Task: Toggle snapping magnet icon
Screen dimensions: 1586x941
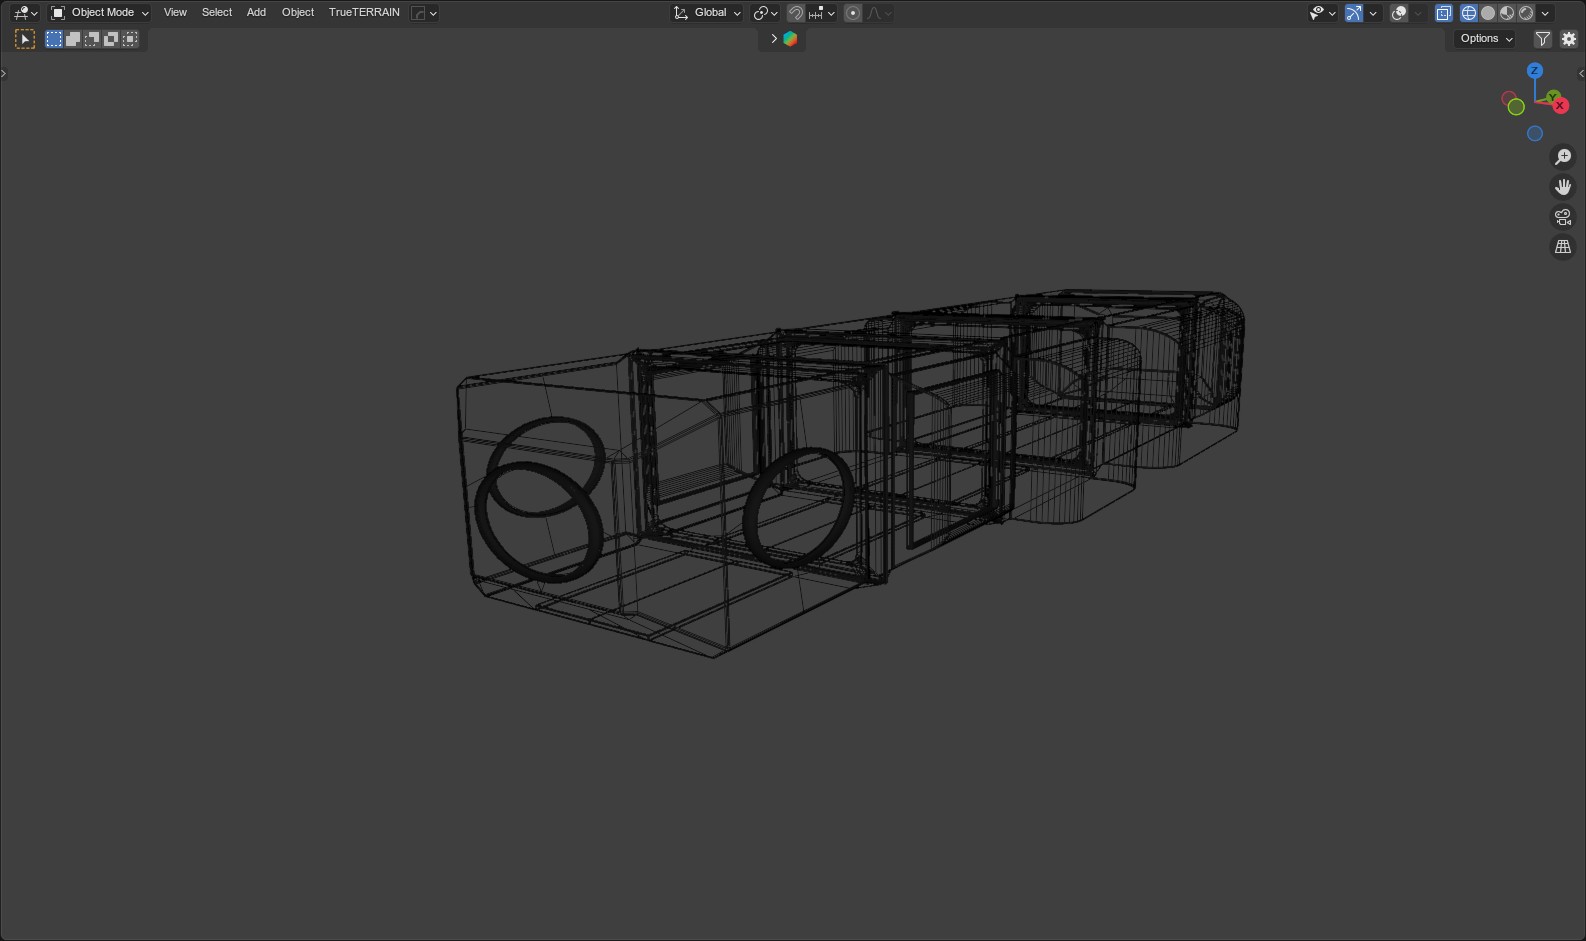Action: (x=796, y=13)
